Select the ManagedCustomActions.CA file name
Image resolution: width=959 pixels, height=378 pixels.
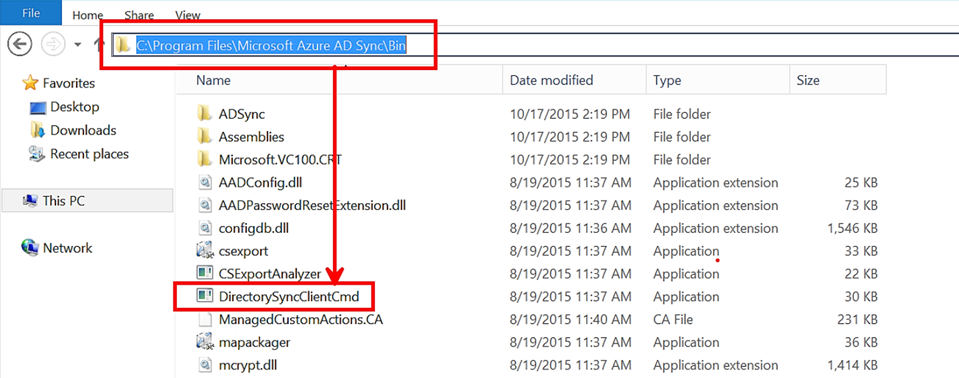(300, 319)
